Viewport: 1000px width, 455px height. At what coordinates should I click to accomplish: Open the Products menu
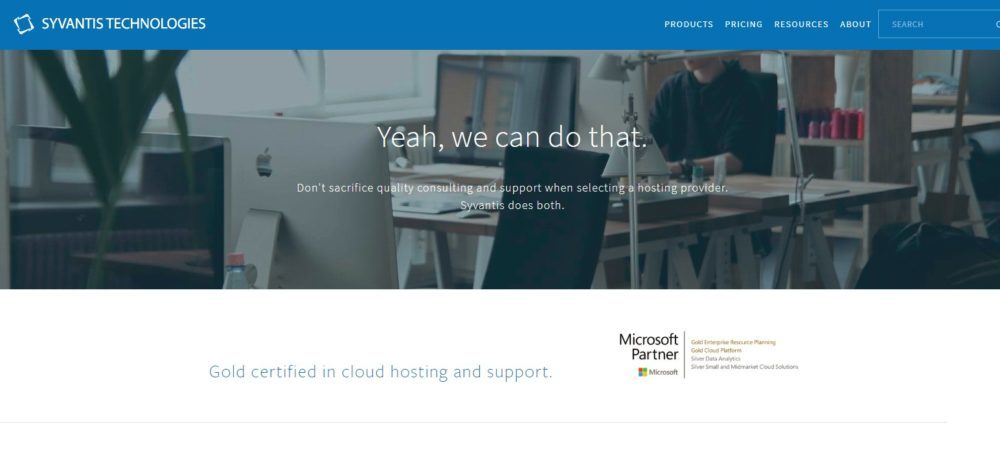click(x=688, y=24)
